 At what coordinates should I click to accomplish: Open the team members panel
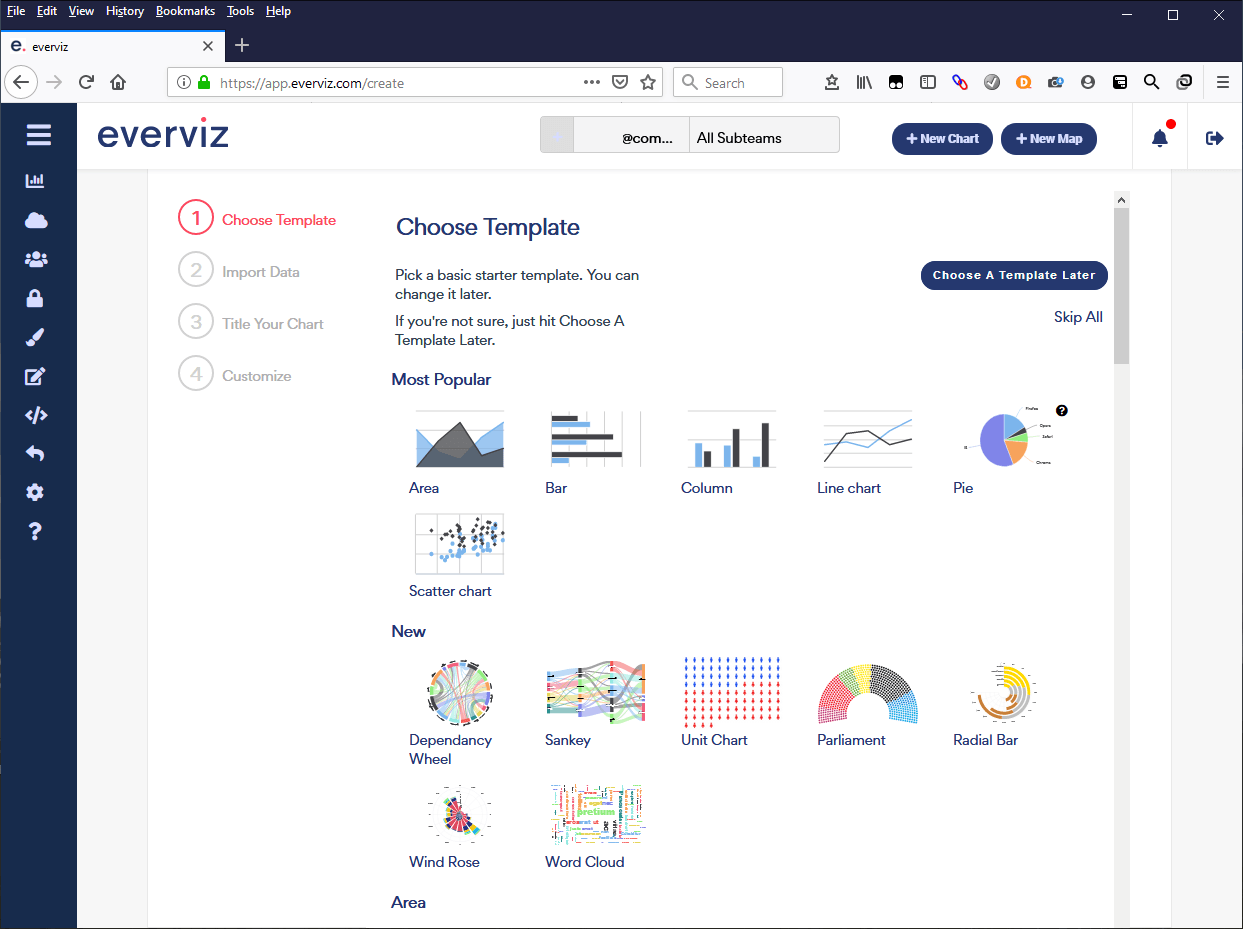click(35, 259)
